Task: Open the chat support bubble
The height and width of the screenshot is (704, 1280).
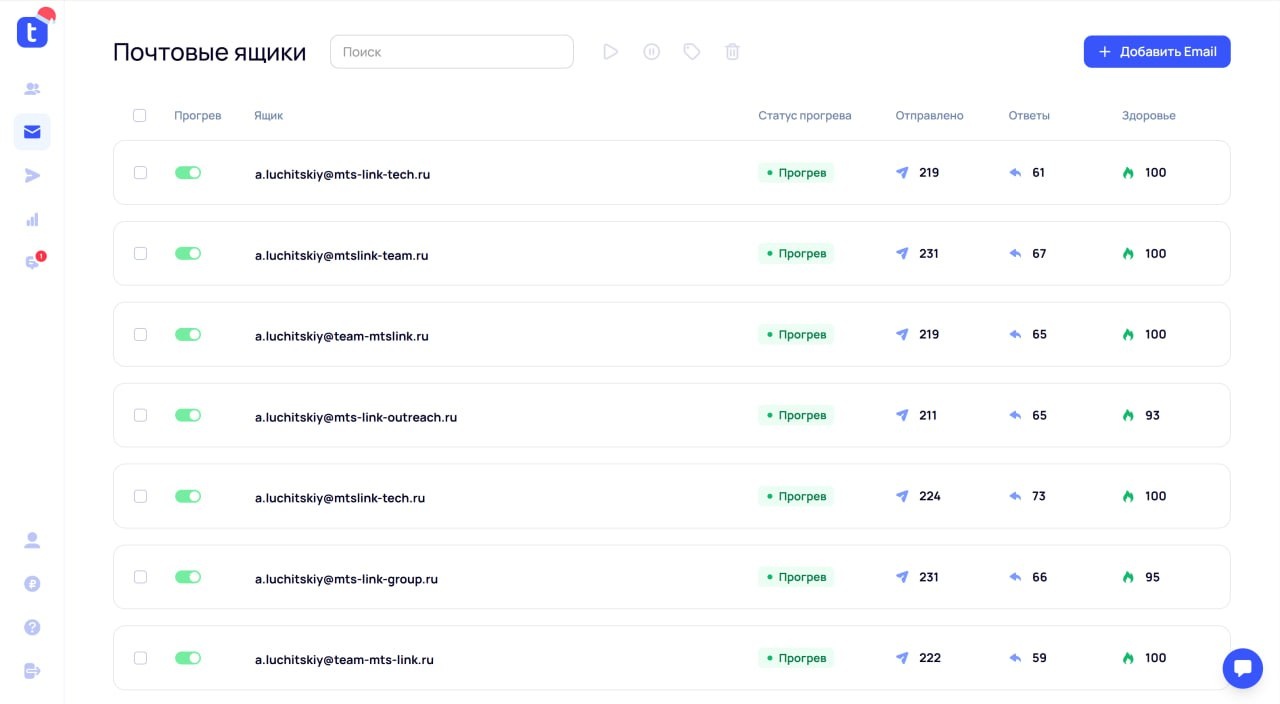Action: [1242, 668]
